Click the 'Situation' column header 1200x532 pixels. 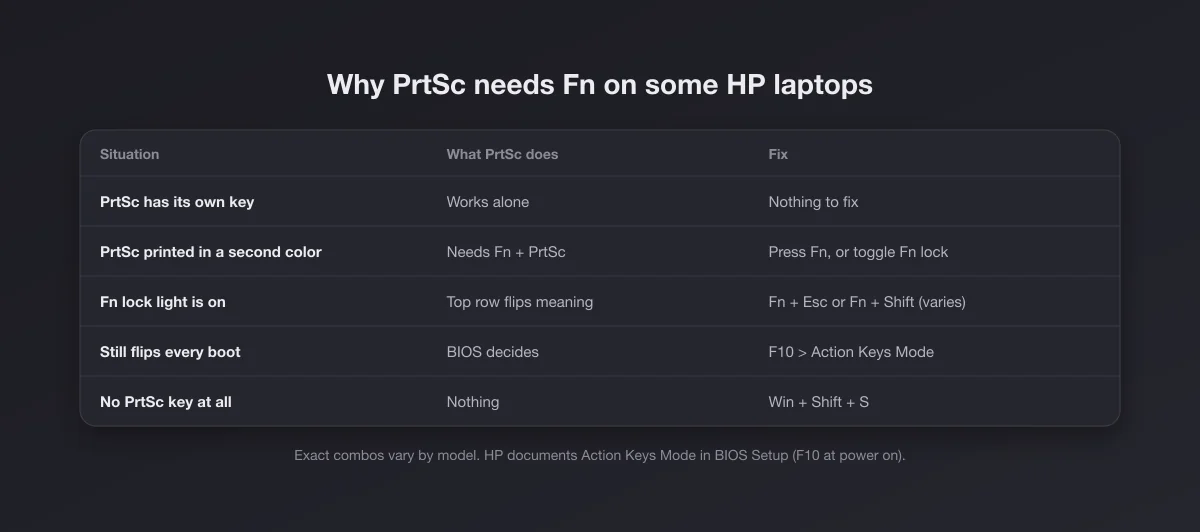click(x=129, y=154)
